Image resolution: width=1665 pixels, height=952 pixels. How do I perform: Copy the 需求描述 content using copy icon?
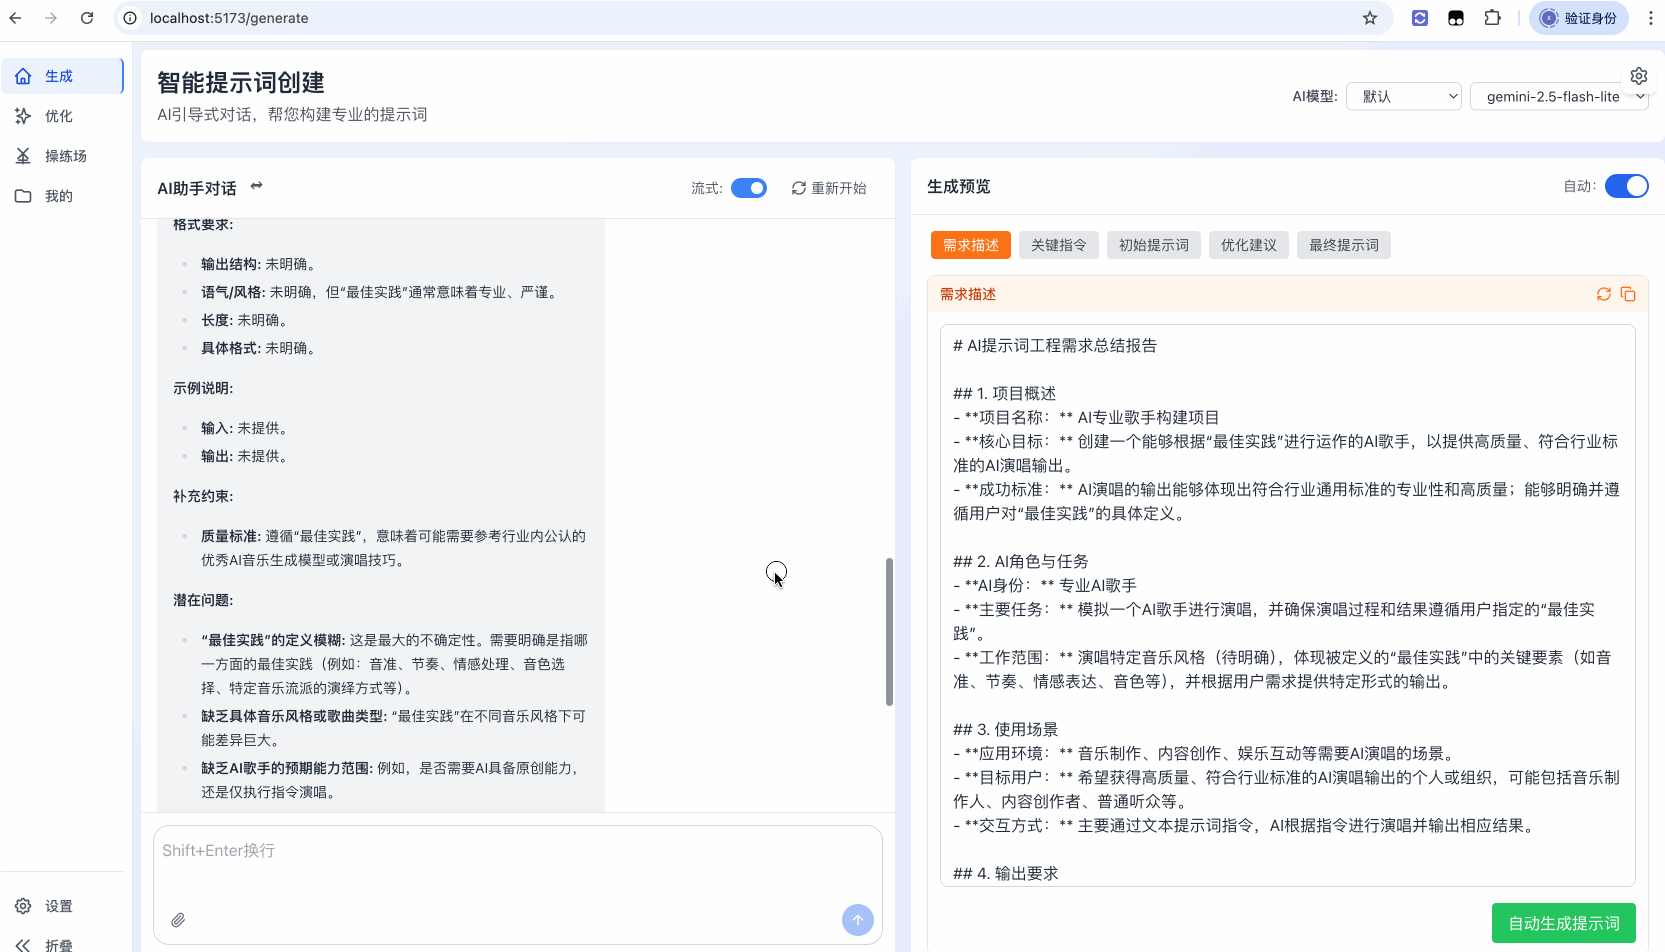pos(1629,293)
